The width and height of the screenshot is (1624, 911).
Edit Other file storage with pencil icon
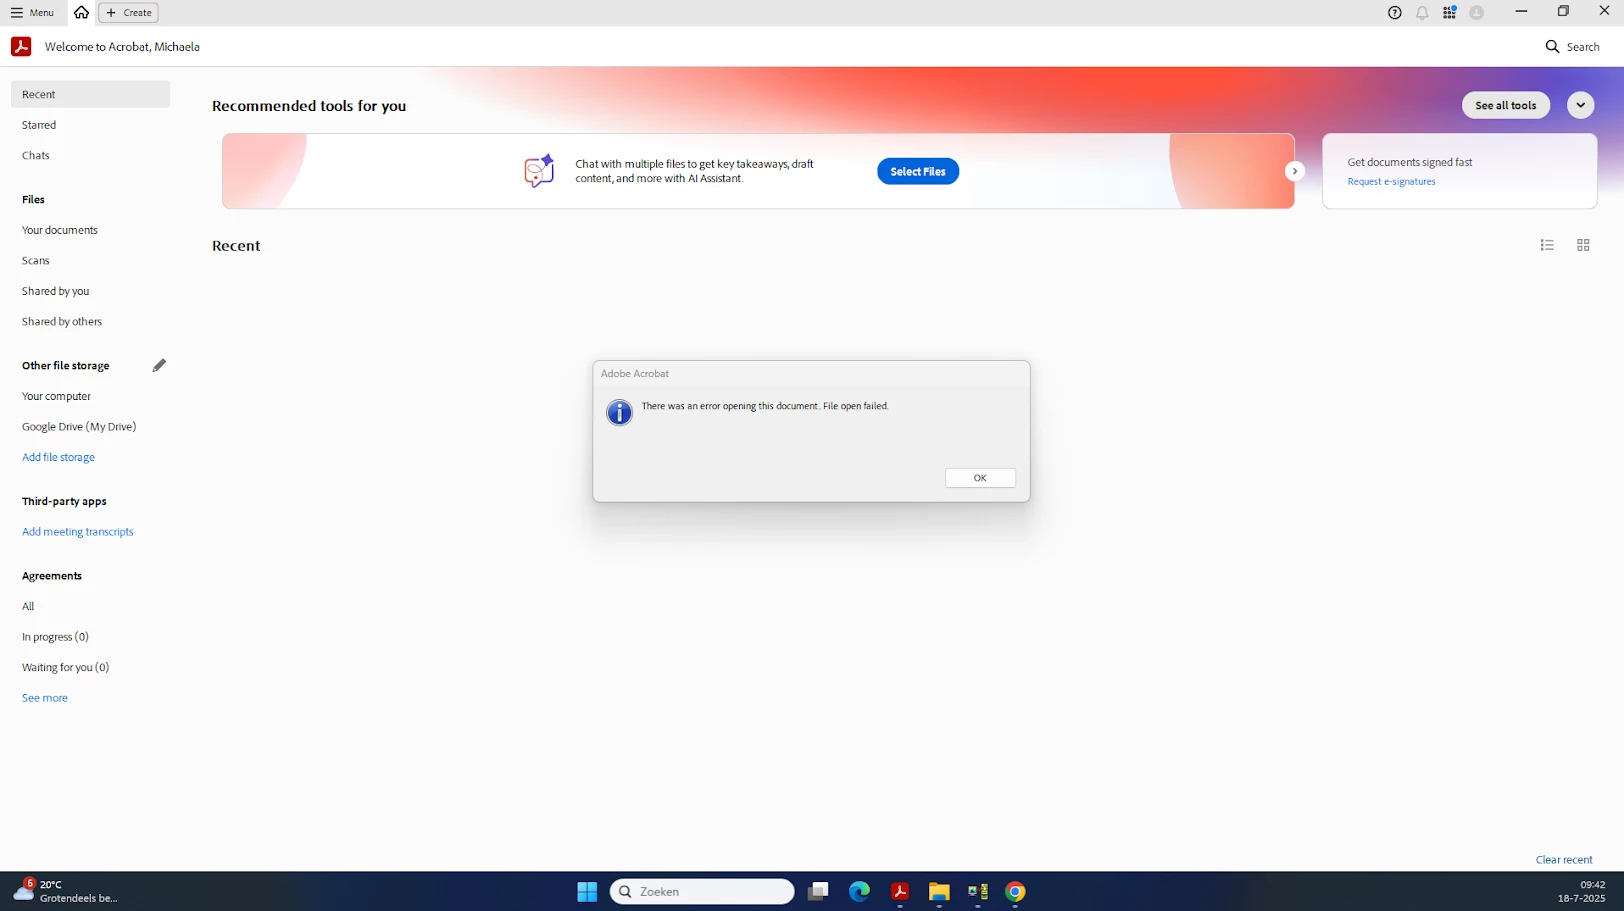pyautogui.click(x=159, y=365)
